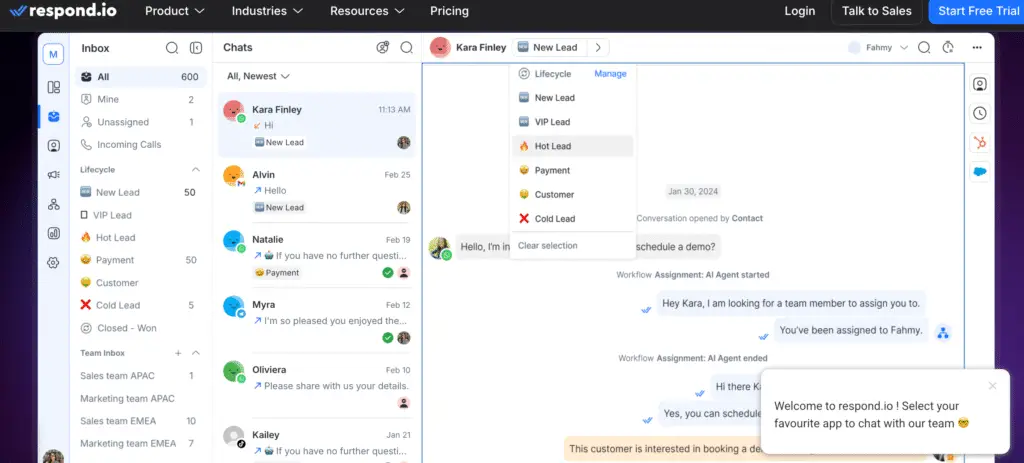Open the dashboard icon in left sidebar
The width and height of the screenshot is (1024, 463).
click(x=54, y=87)
